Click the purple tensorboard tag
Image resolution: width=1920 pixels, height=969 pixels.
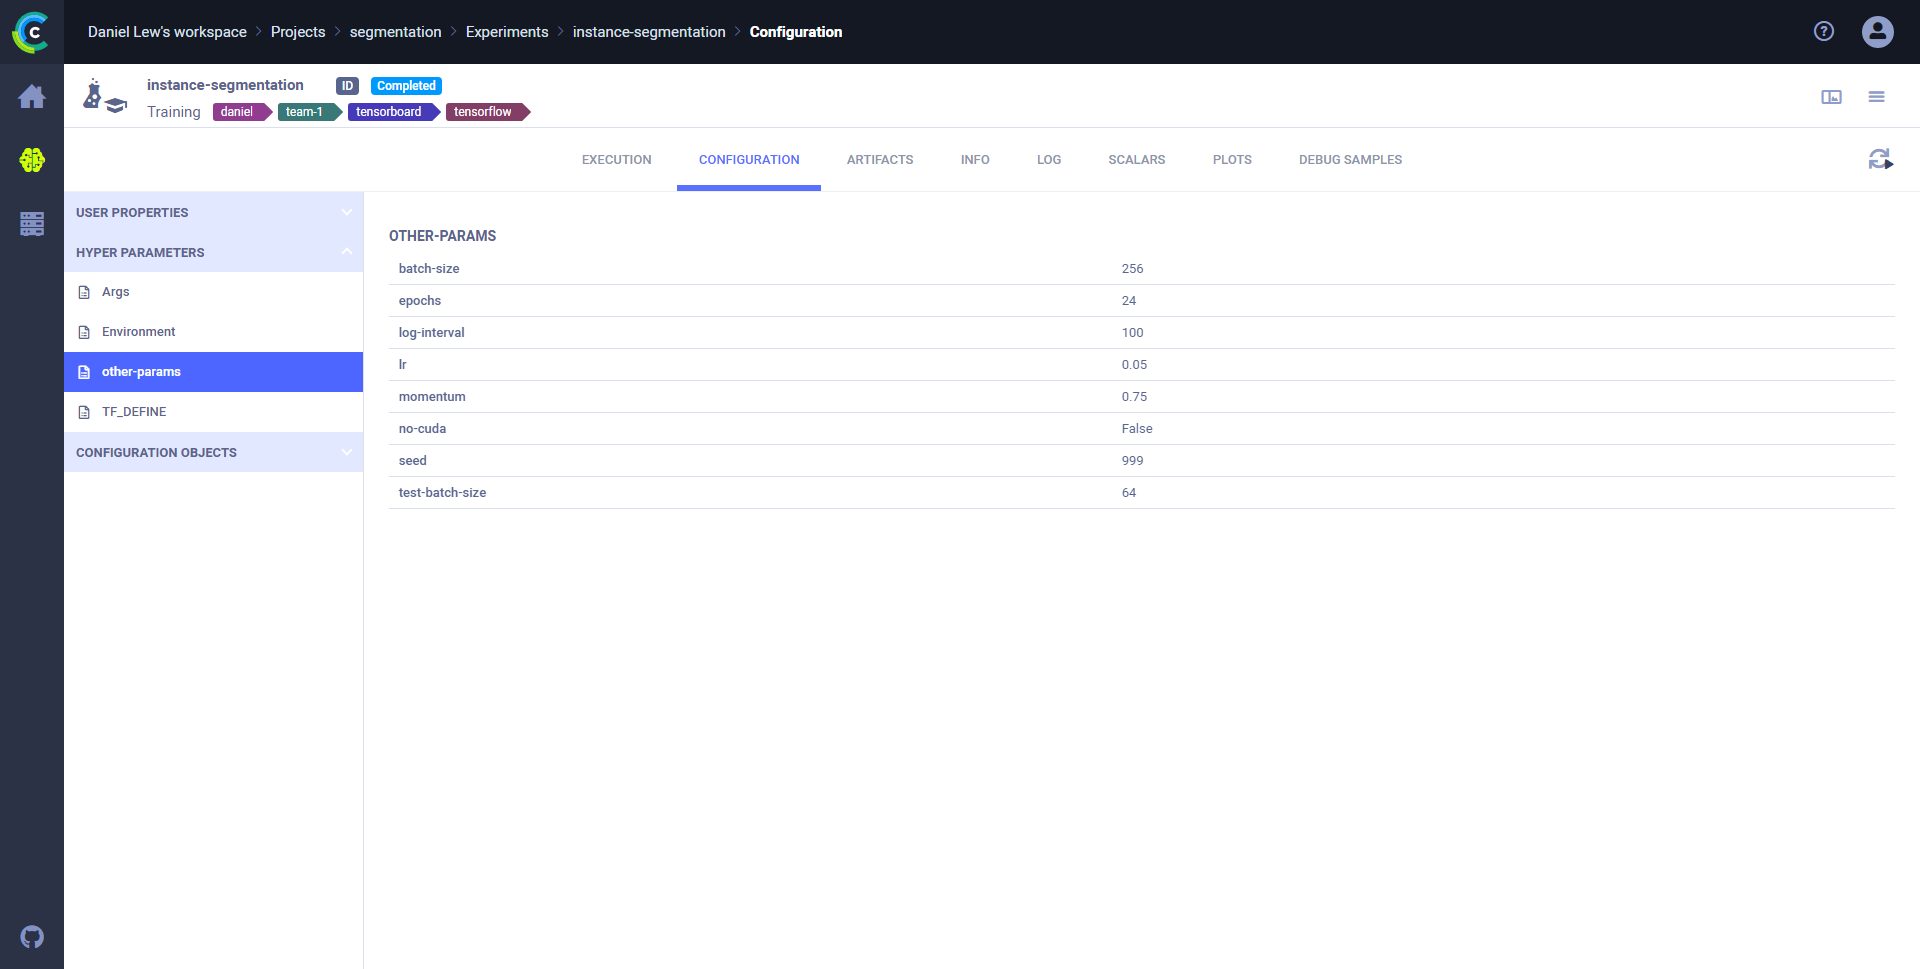(x=390, y=112)
